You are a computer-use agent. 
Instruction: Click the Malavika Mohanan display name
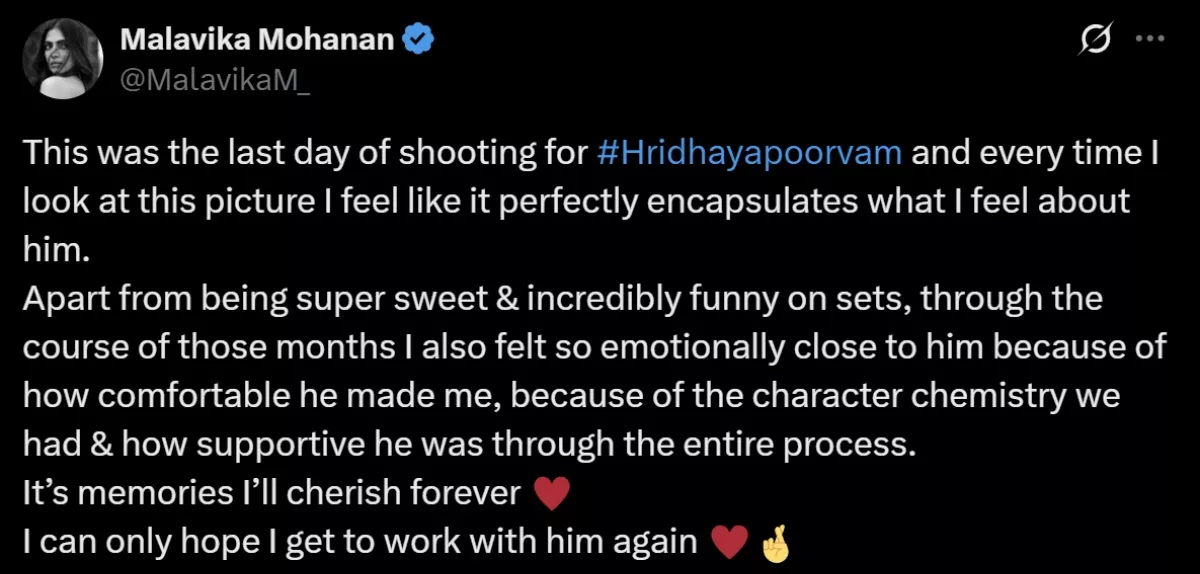tap(258, 39)
